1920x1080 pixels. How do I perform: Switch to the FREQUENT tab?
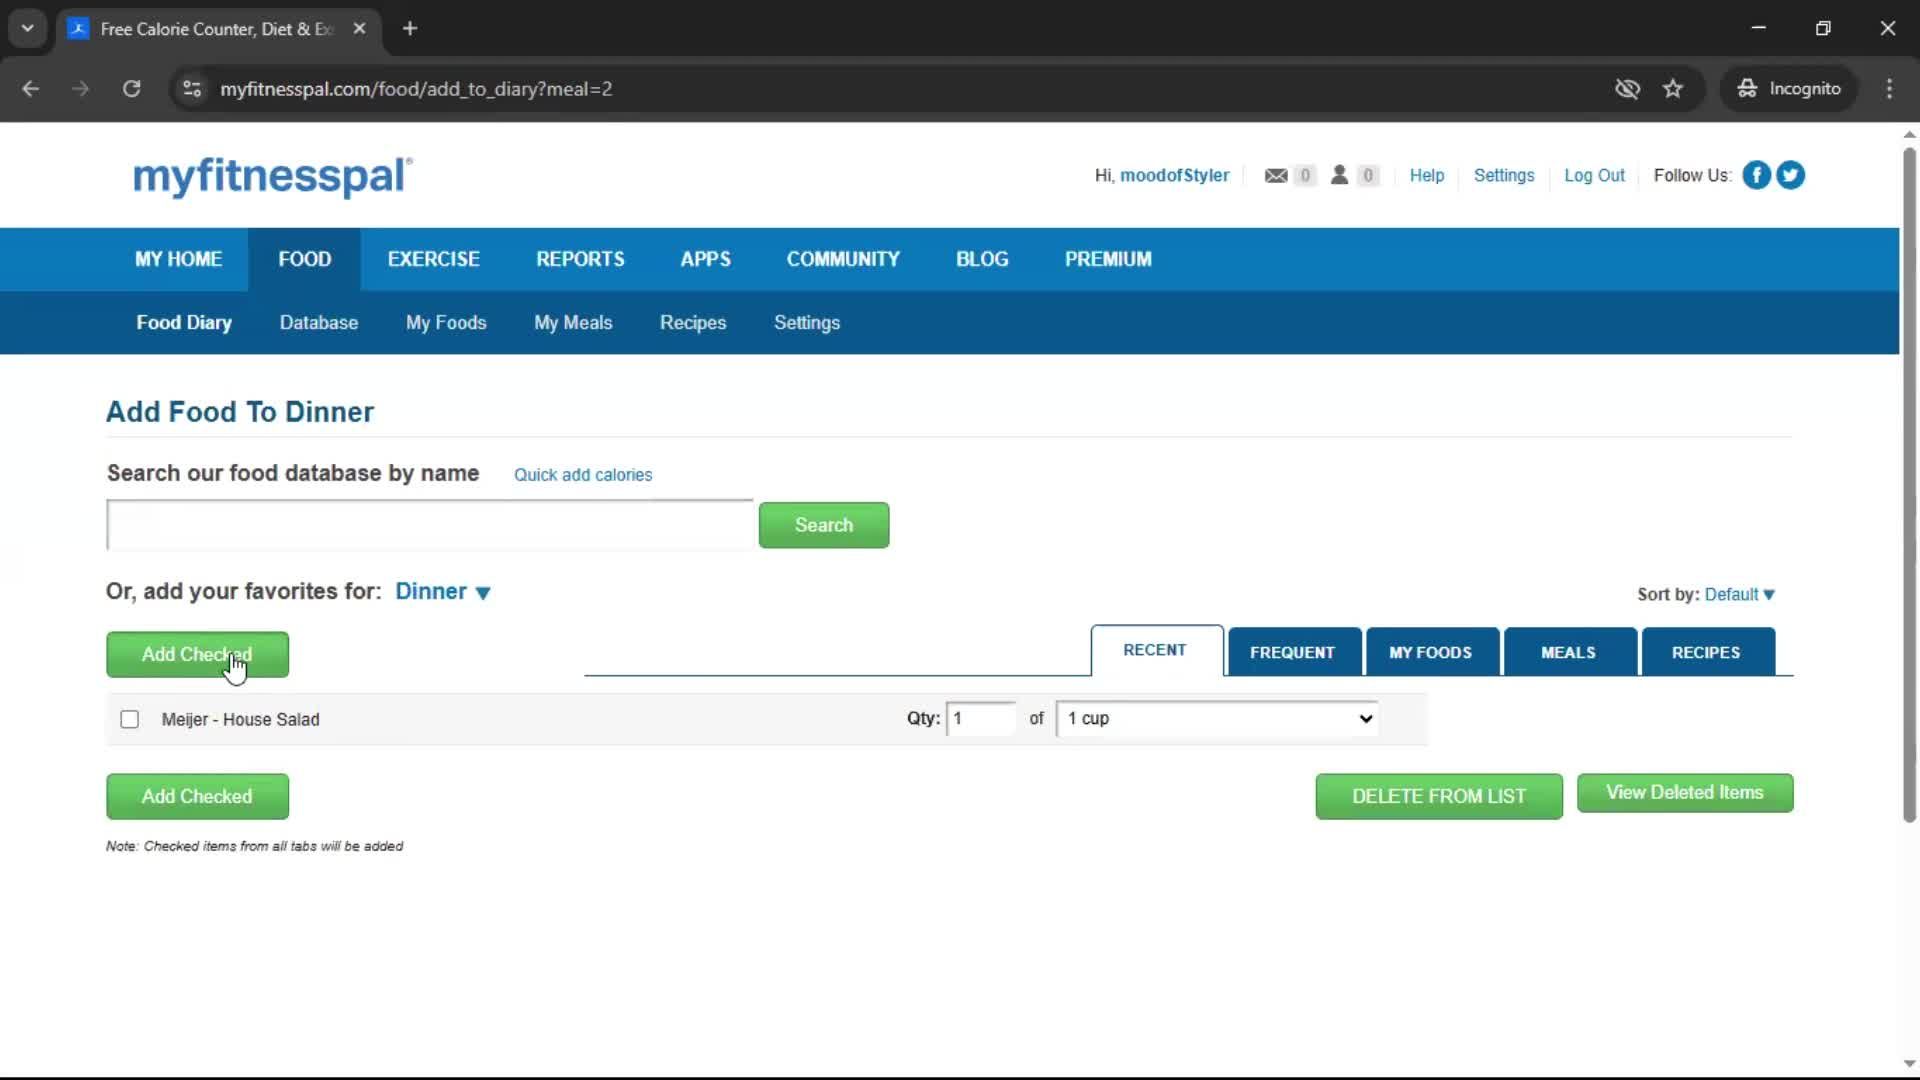pyautogui.click(x=1293, y=652)
